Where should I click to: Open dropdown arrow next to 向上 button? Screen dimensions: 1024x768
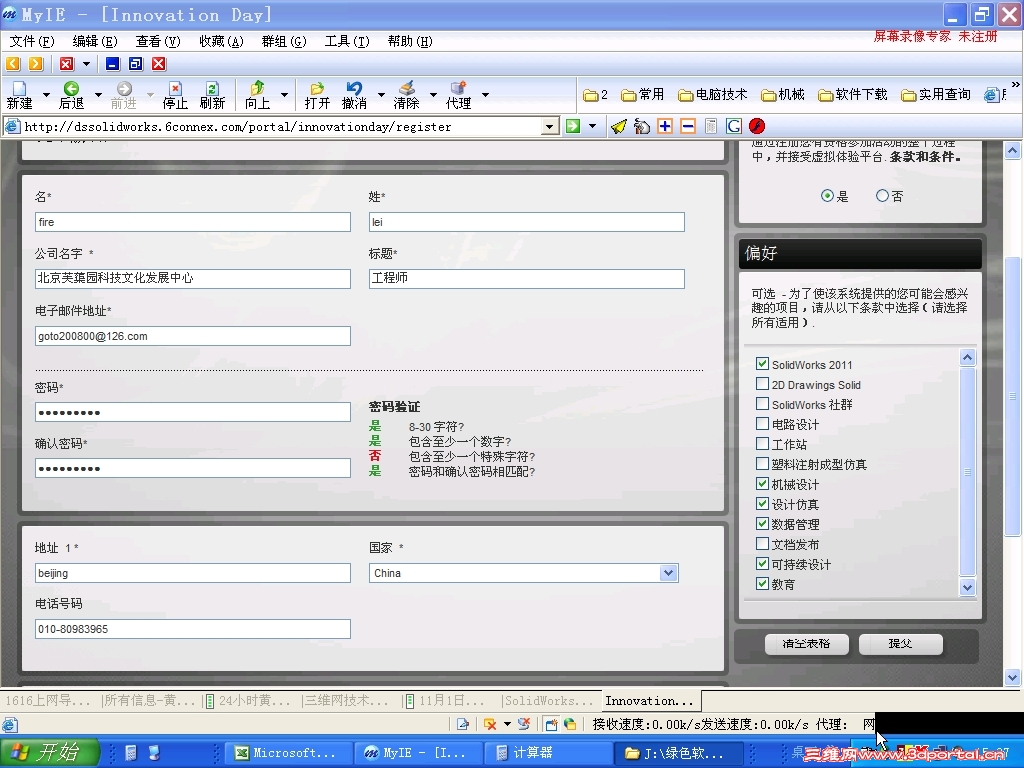(284, 95)
